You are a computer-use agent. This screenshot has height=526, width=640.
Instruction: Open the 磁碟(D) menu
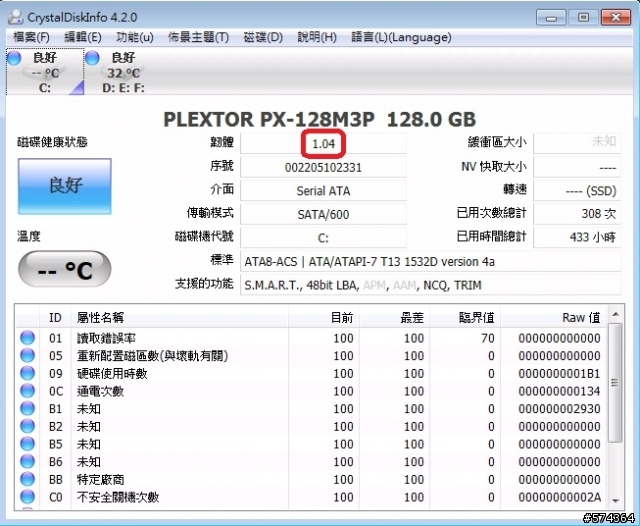click(263, 37)
